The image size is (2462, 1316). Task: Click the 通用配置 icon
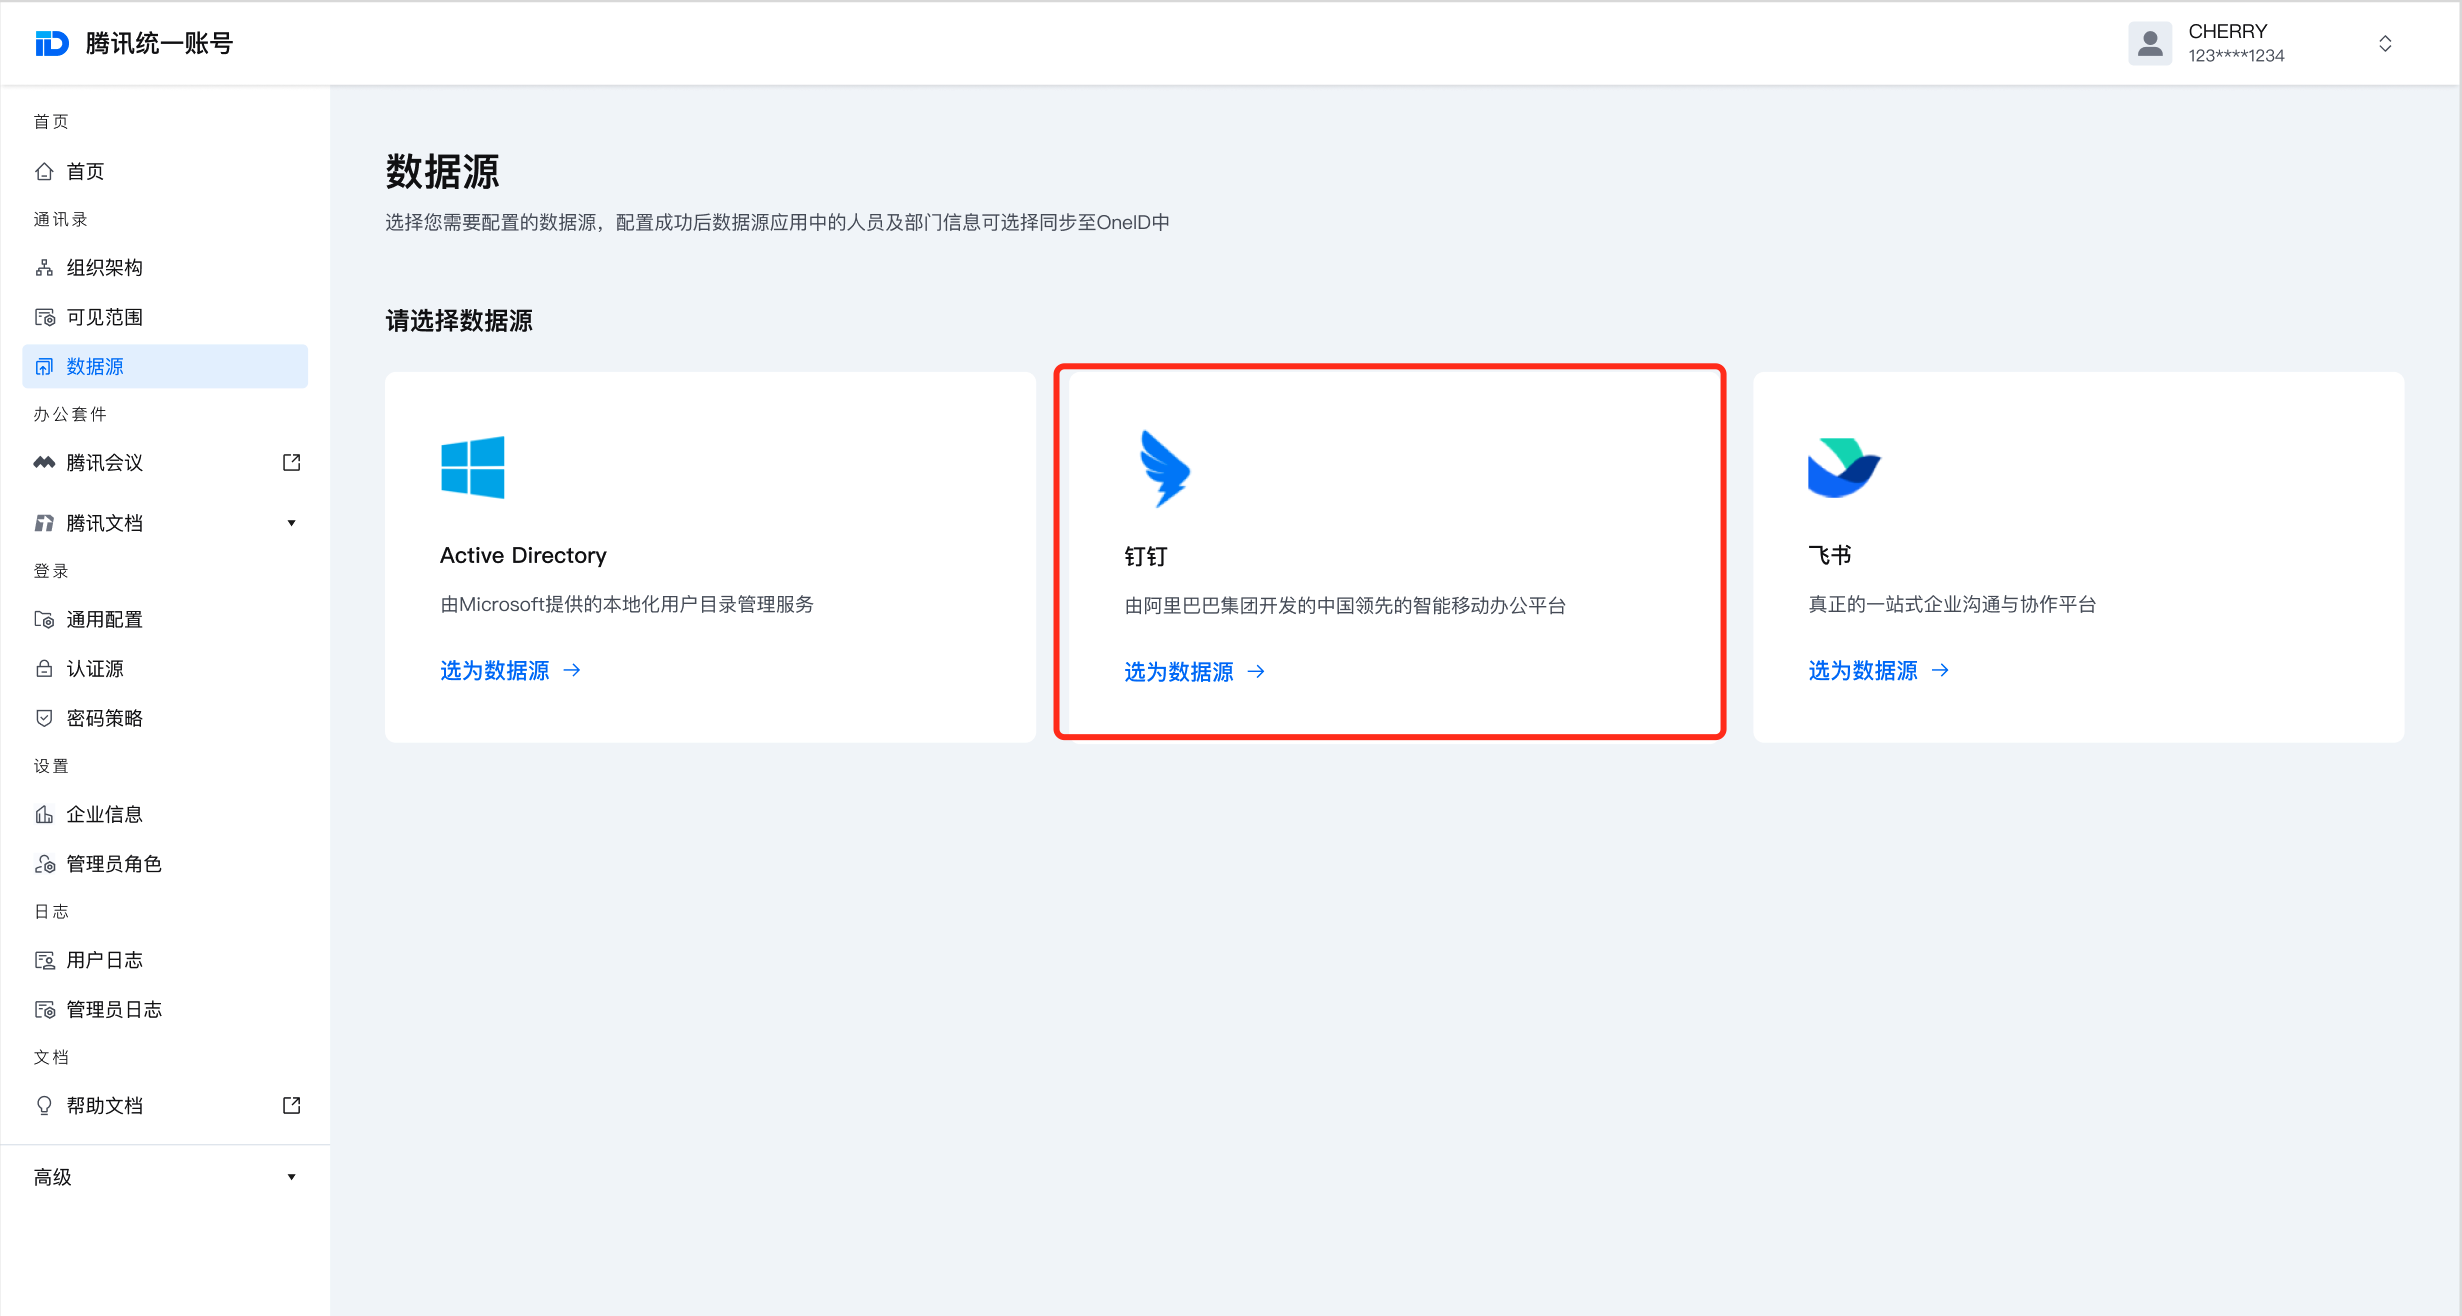click(x=44, y=619)
